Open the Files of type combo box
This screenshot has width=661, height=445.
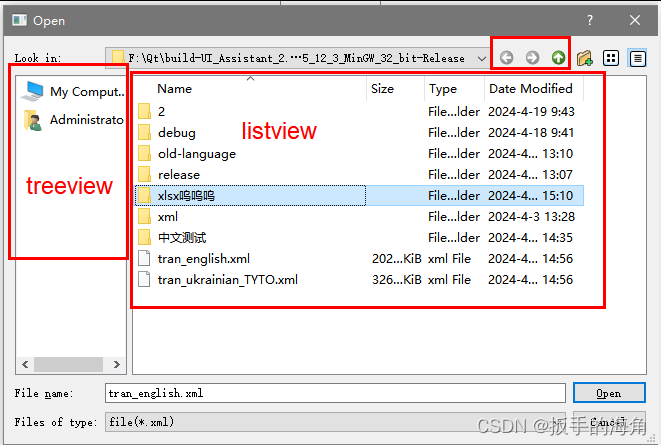335,422
